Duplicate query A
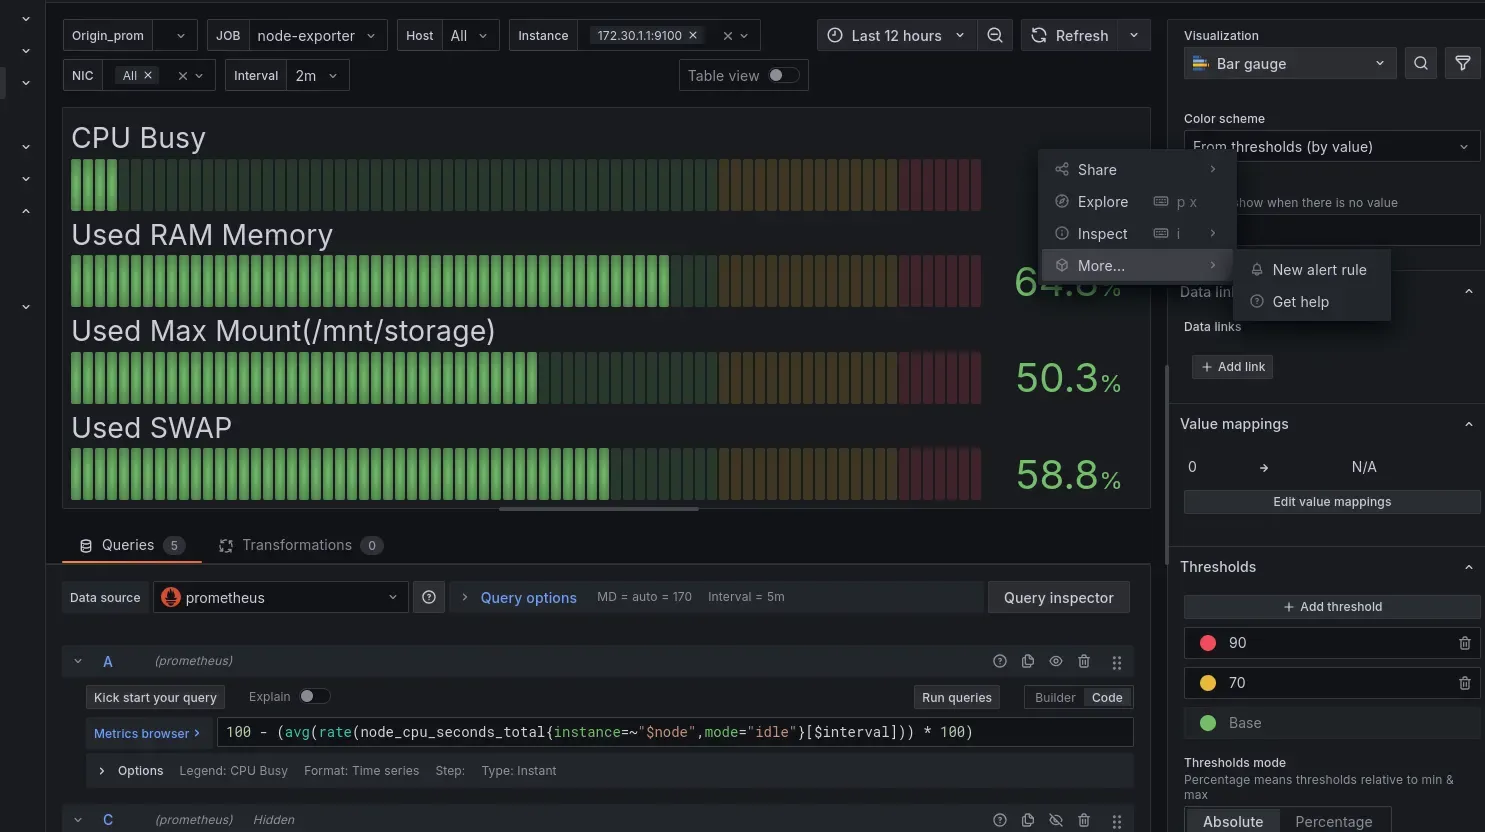The width and height of the screenshot is (1485, 832). 1028,661
